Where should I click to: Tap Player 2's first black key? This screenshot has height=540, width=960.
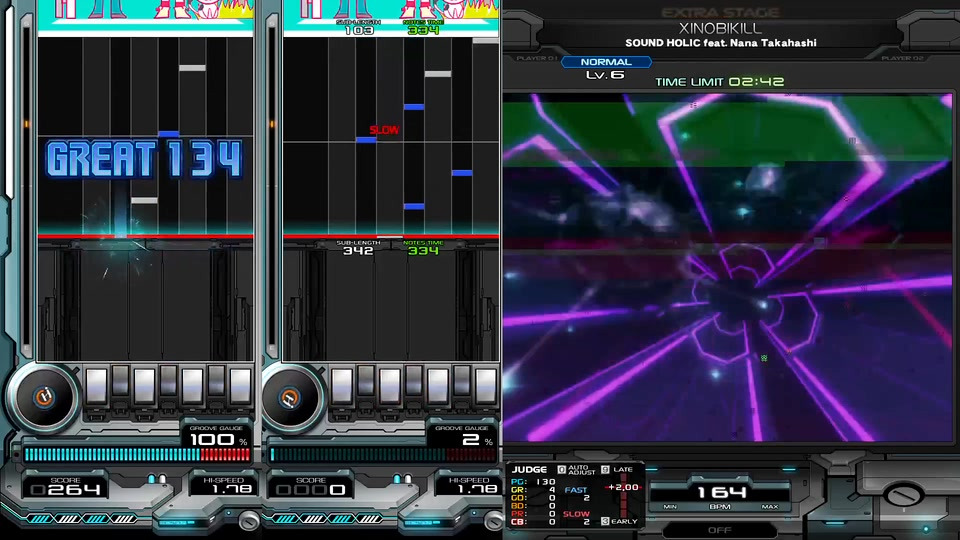366,380
